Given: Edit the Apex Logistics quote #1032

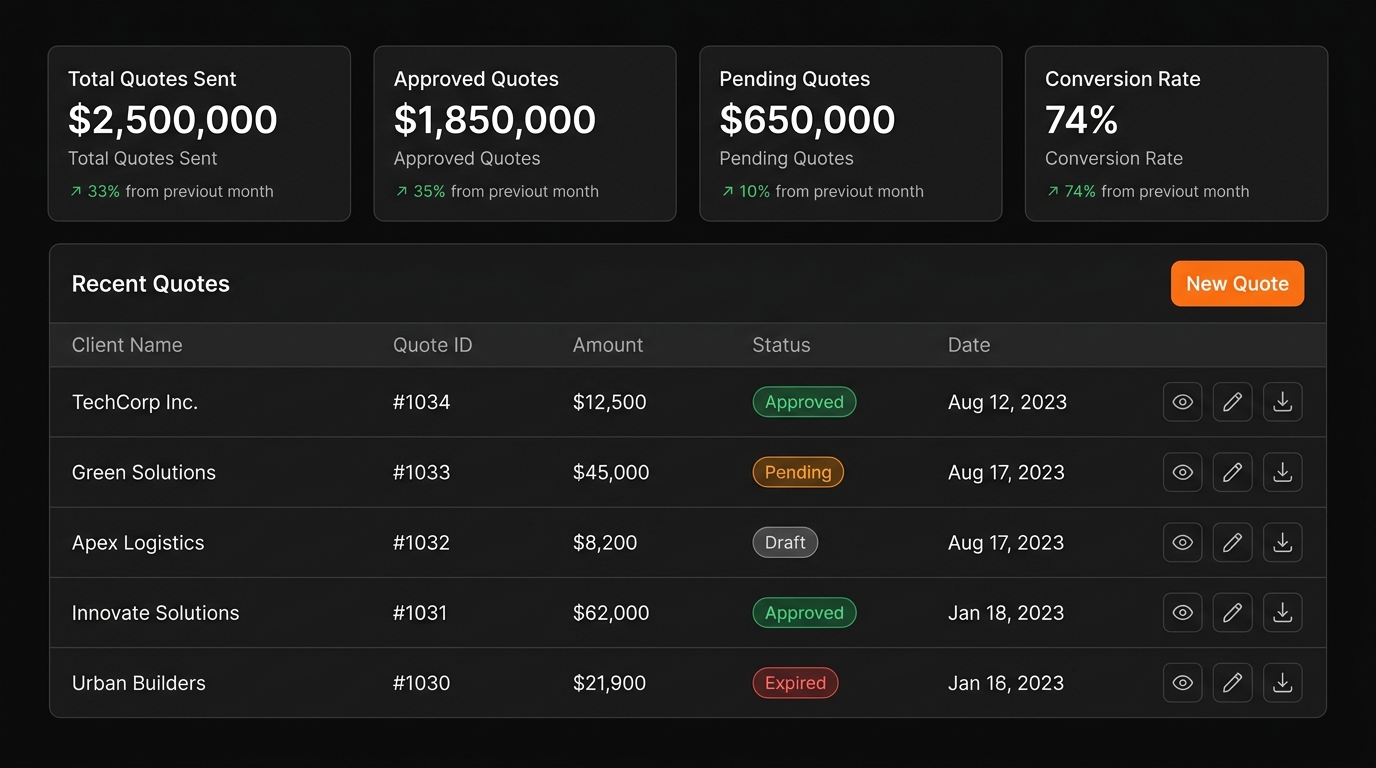Looking at the screenshot, I should [x=1232, y=542].
